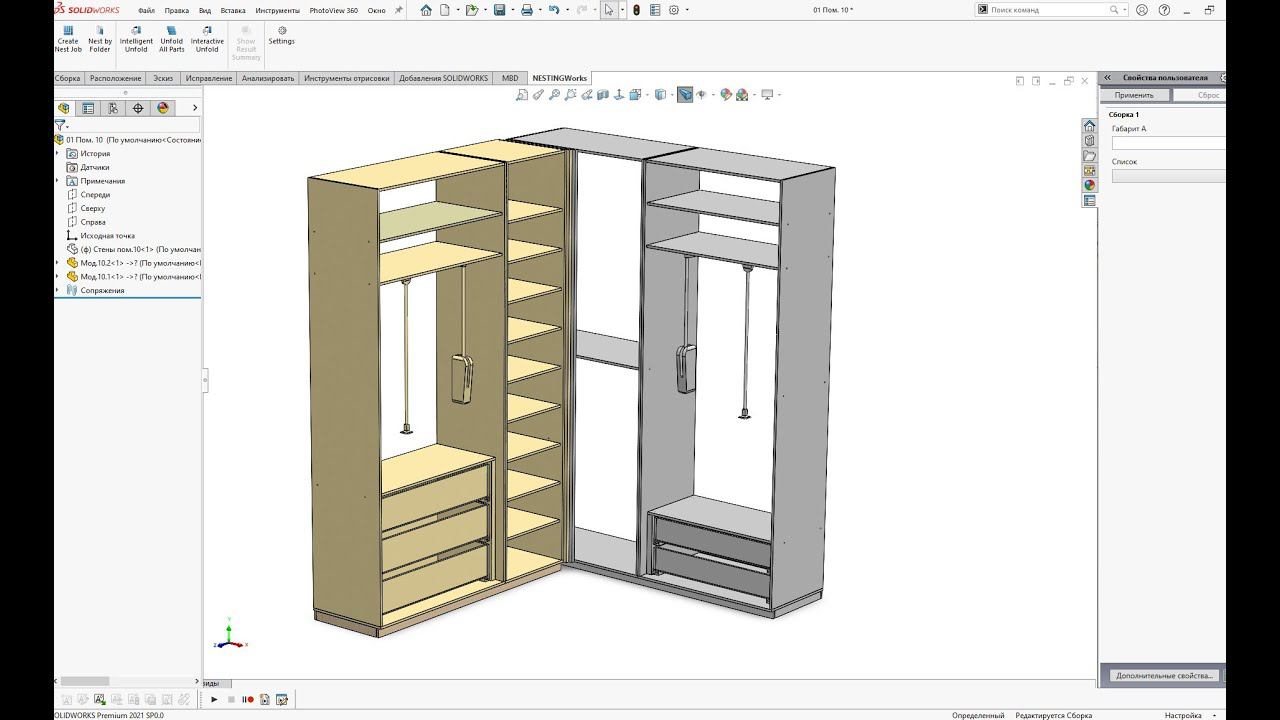
Task: Expand the История tree node
Action: 58,154
